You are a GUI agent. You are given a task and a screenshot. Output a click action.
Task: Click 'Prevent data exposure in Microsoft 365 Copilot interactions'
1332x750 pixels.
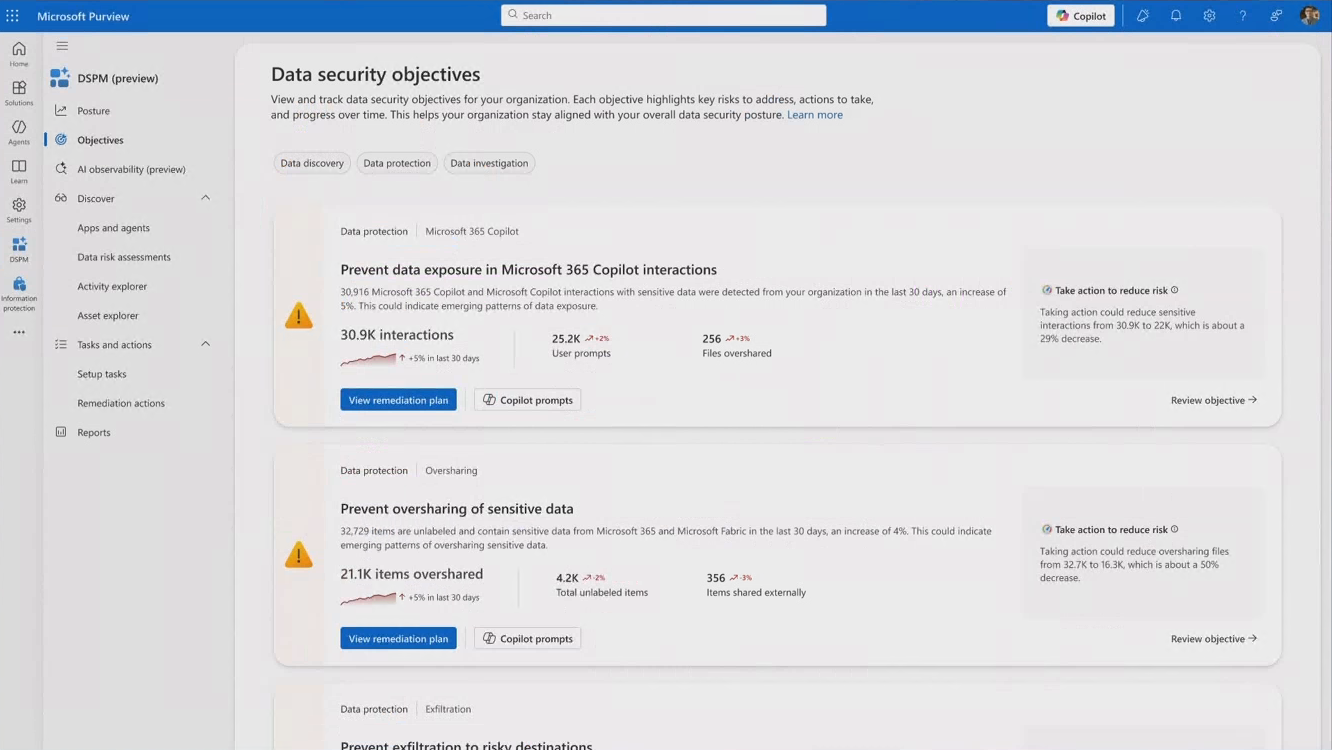528,270
